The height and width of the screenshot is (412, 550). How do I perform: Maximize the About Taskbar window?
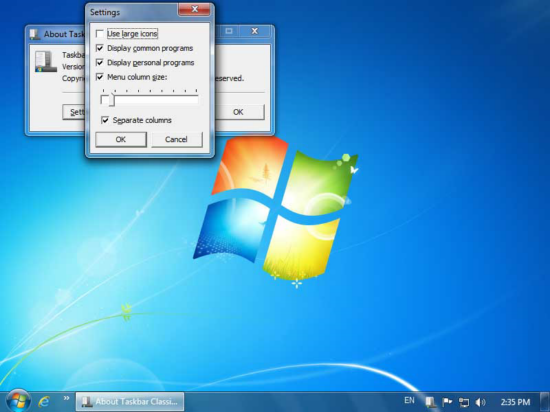228,31
